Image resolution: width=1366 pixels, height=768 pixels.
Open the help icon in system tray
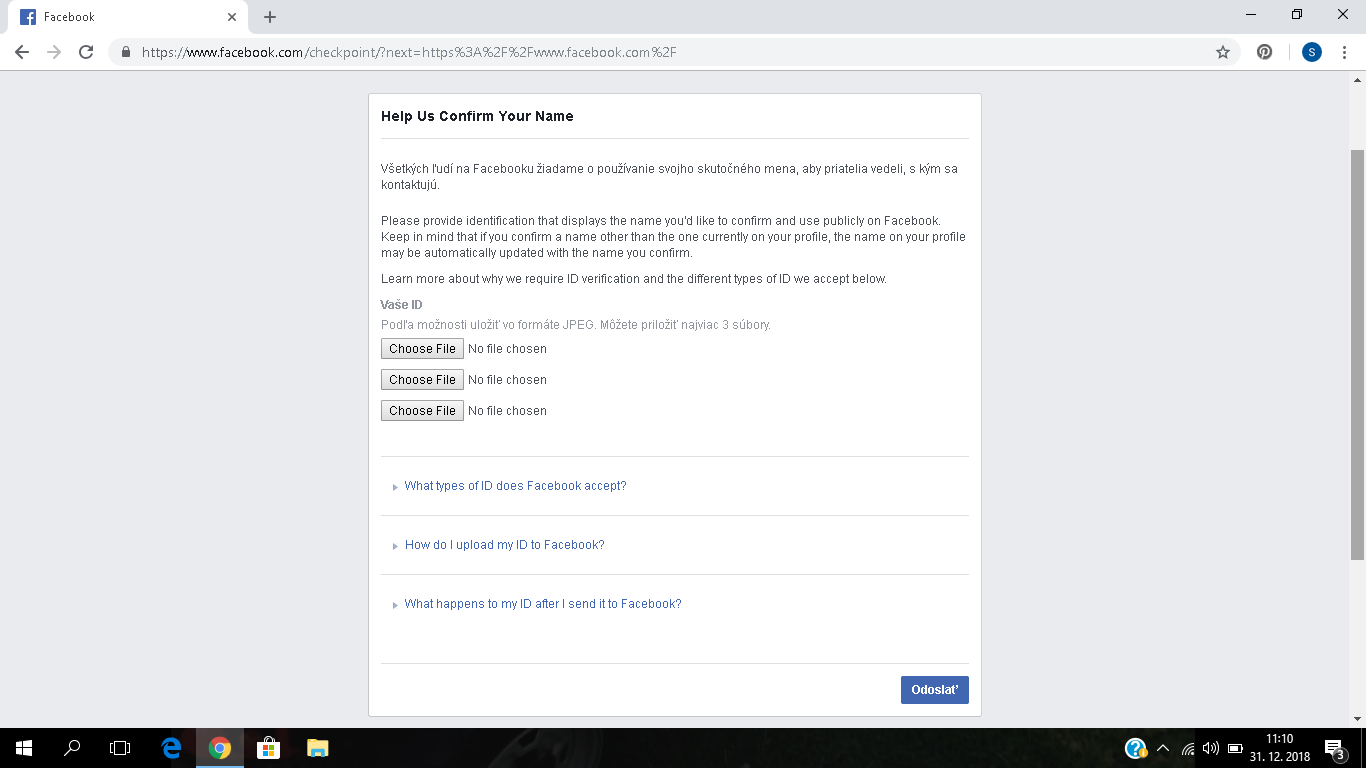[1136, 748]
